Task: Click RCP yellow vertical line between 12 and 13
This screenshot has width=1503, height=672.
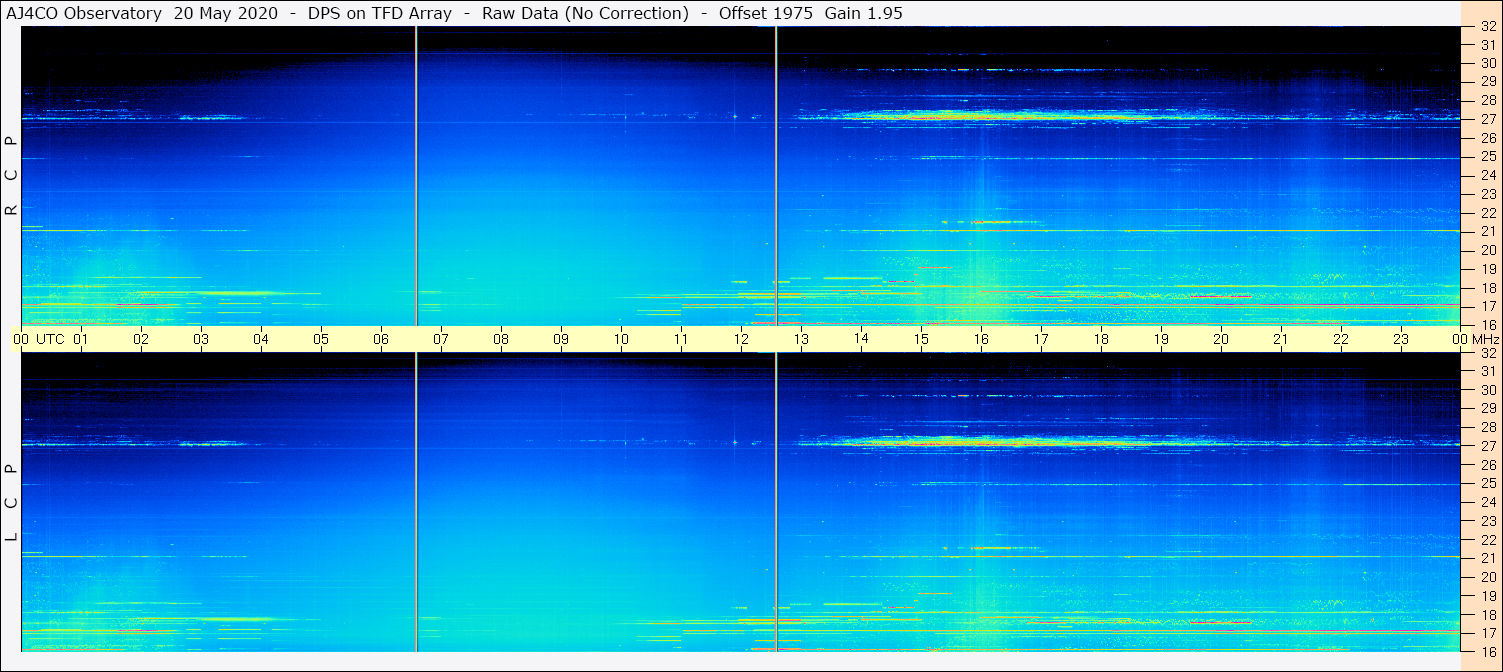Action: [x=776, y=176]
